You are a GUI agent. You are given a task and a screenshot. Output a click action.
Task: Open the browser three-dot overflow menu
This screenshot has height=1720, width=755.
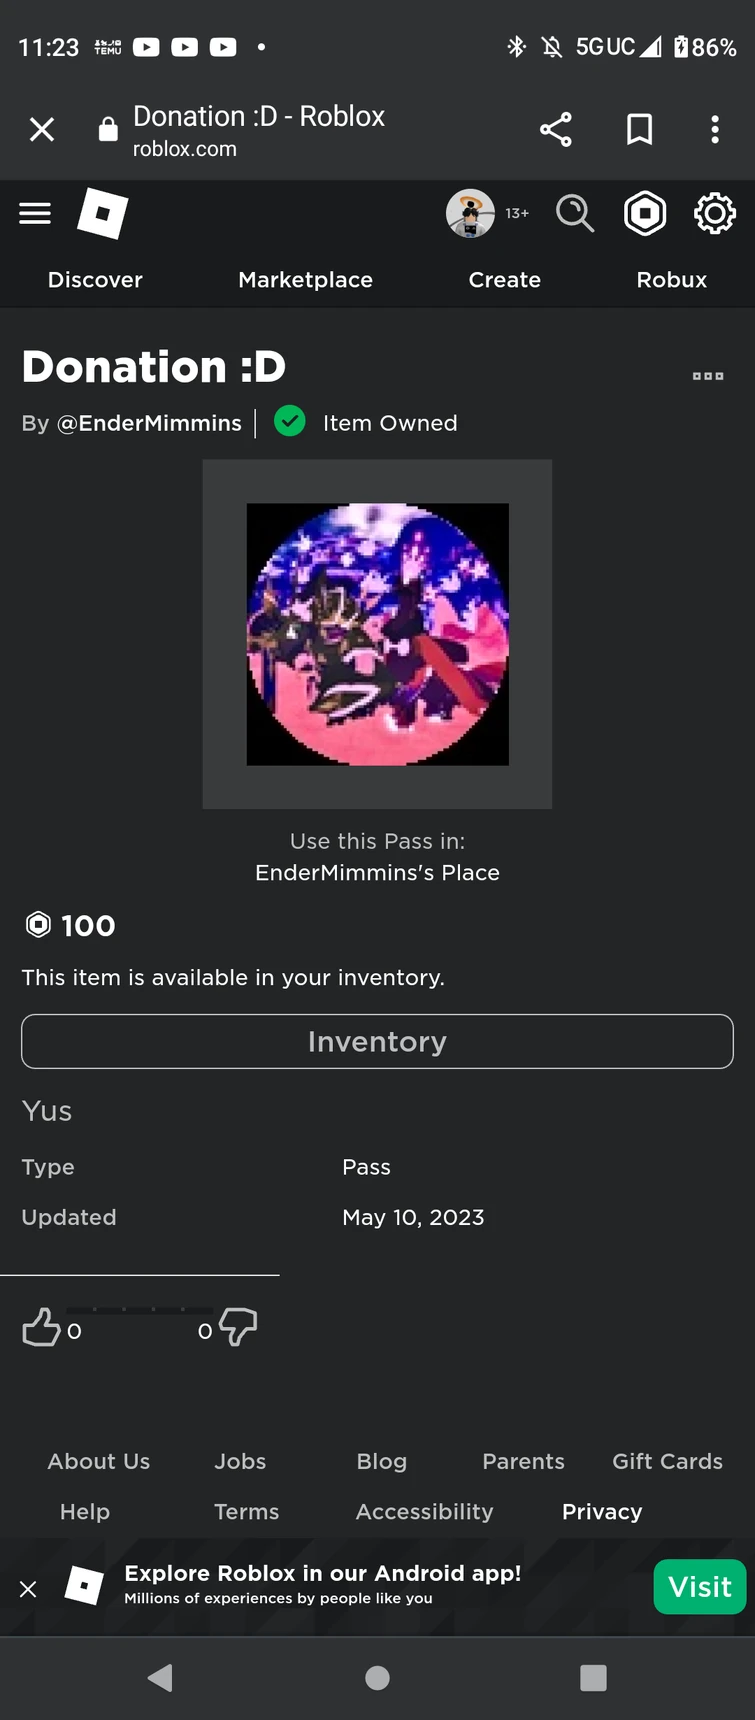coord(714,129)
